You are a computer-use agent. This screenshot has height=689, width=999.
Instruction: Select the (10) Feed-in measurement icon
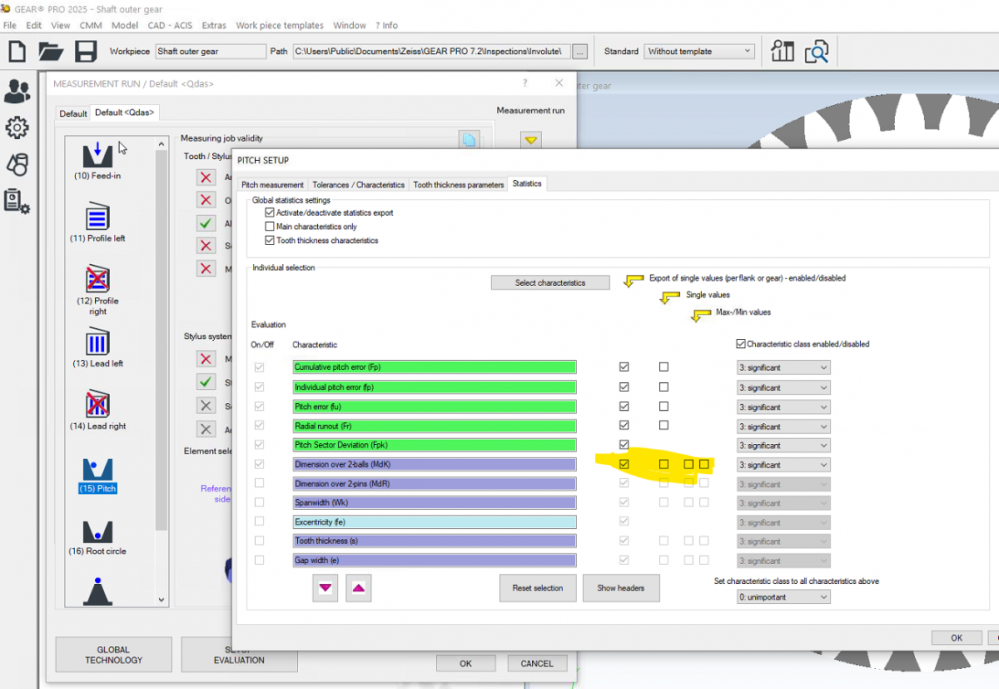coord(97,155)
